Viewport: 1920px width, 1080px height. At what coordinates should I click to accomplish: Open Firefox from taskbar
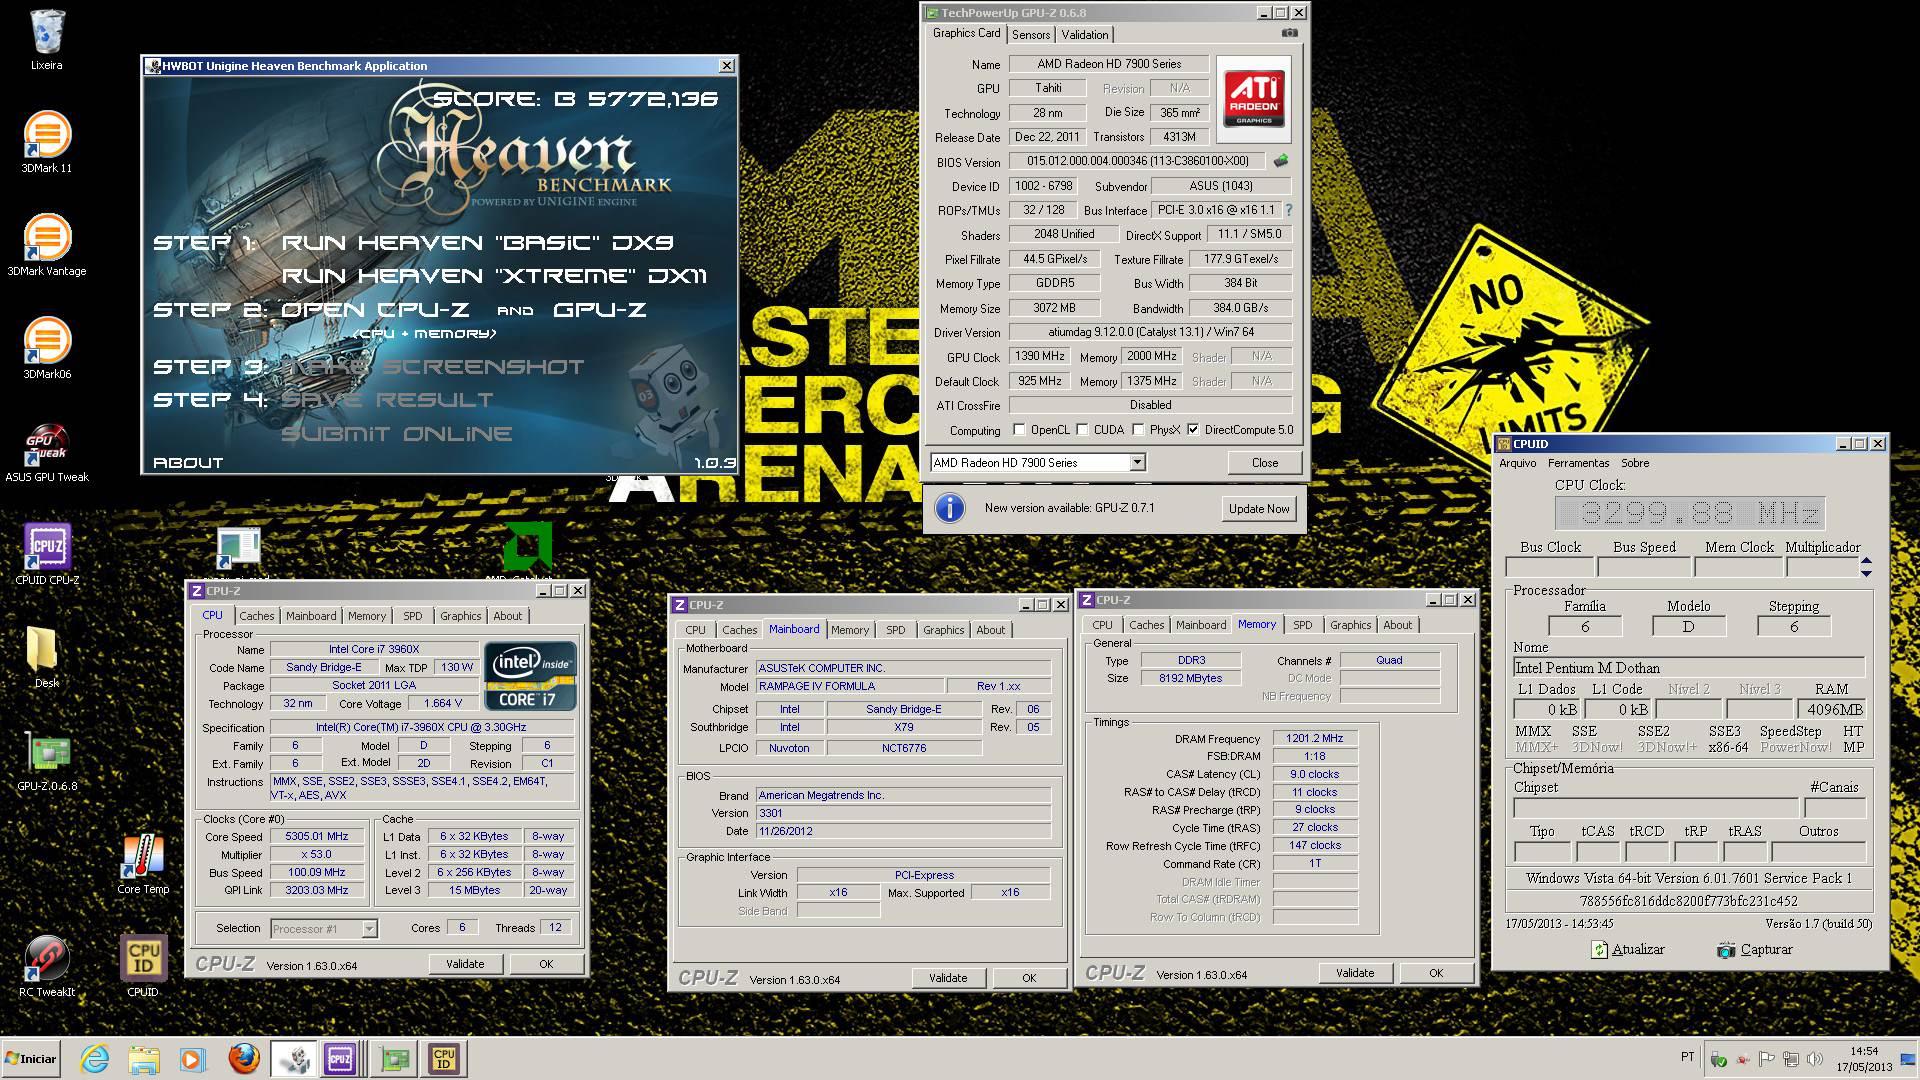(x=243, y=1059)
